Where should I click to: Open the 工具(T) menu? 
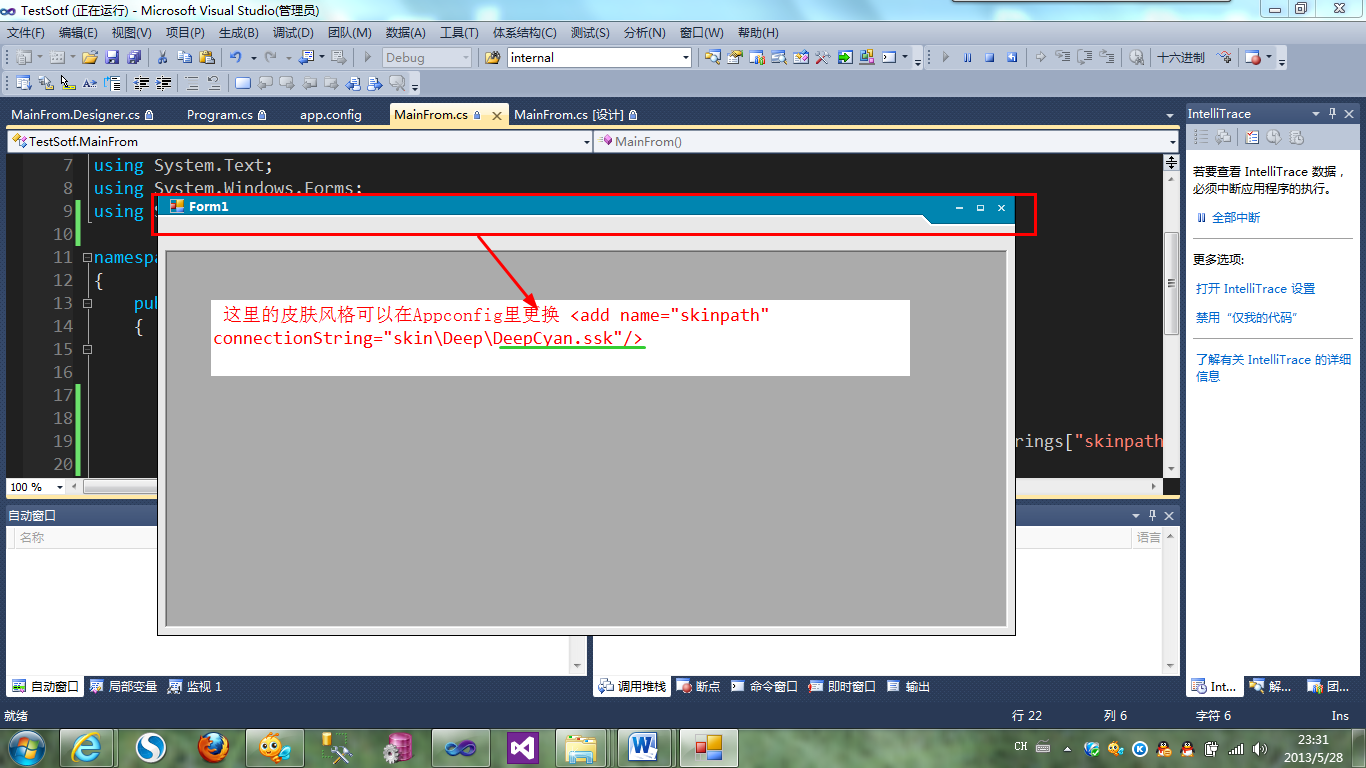(x=459, y=33)
